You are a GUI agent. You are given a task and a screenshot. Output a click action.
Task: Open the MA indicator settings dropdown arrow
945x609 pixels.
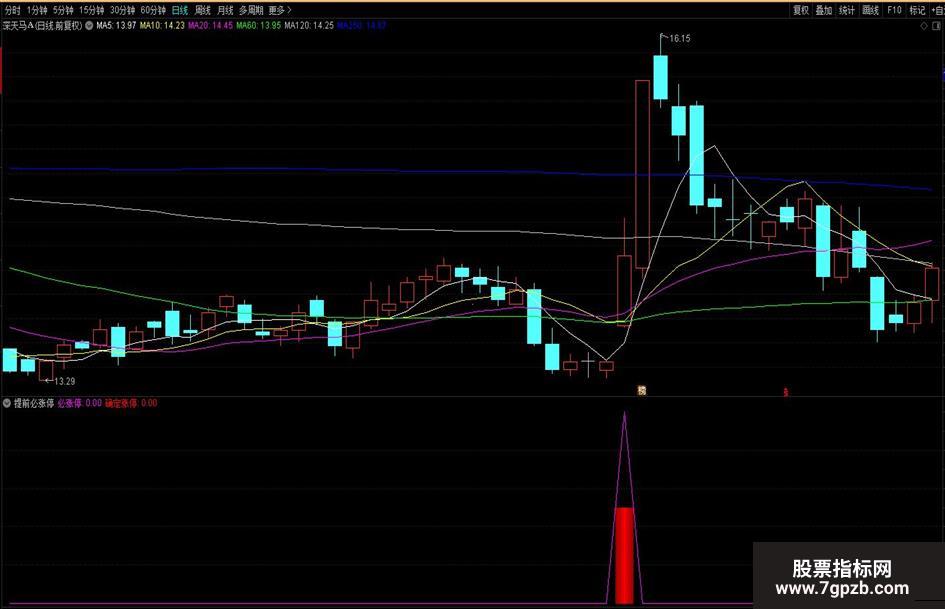[x=89, y=26]
